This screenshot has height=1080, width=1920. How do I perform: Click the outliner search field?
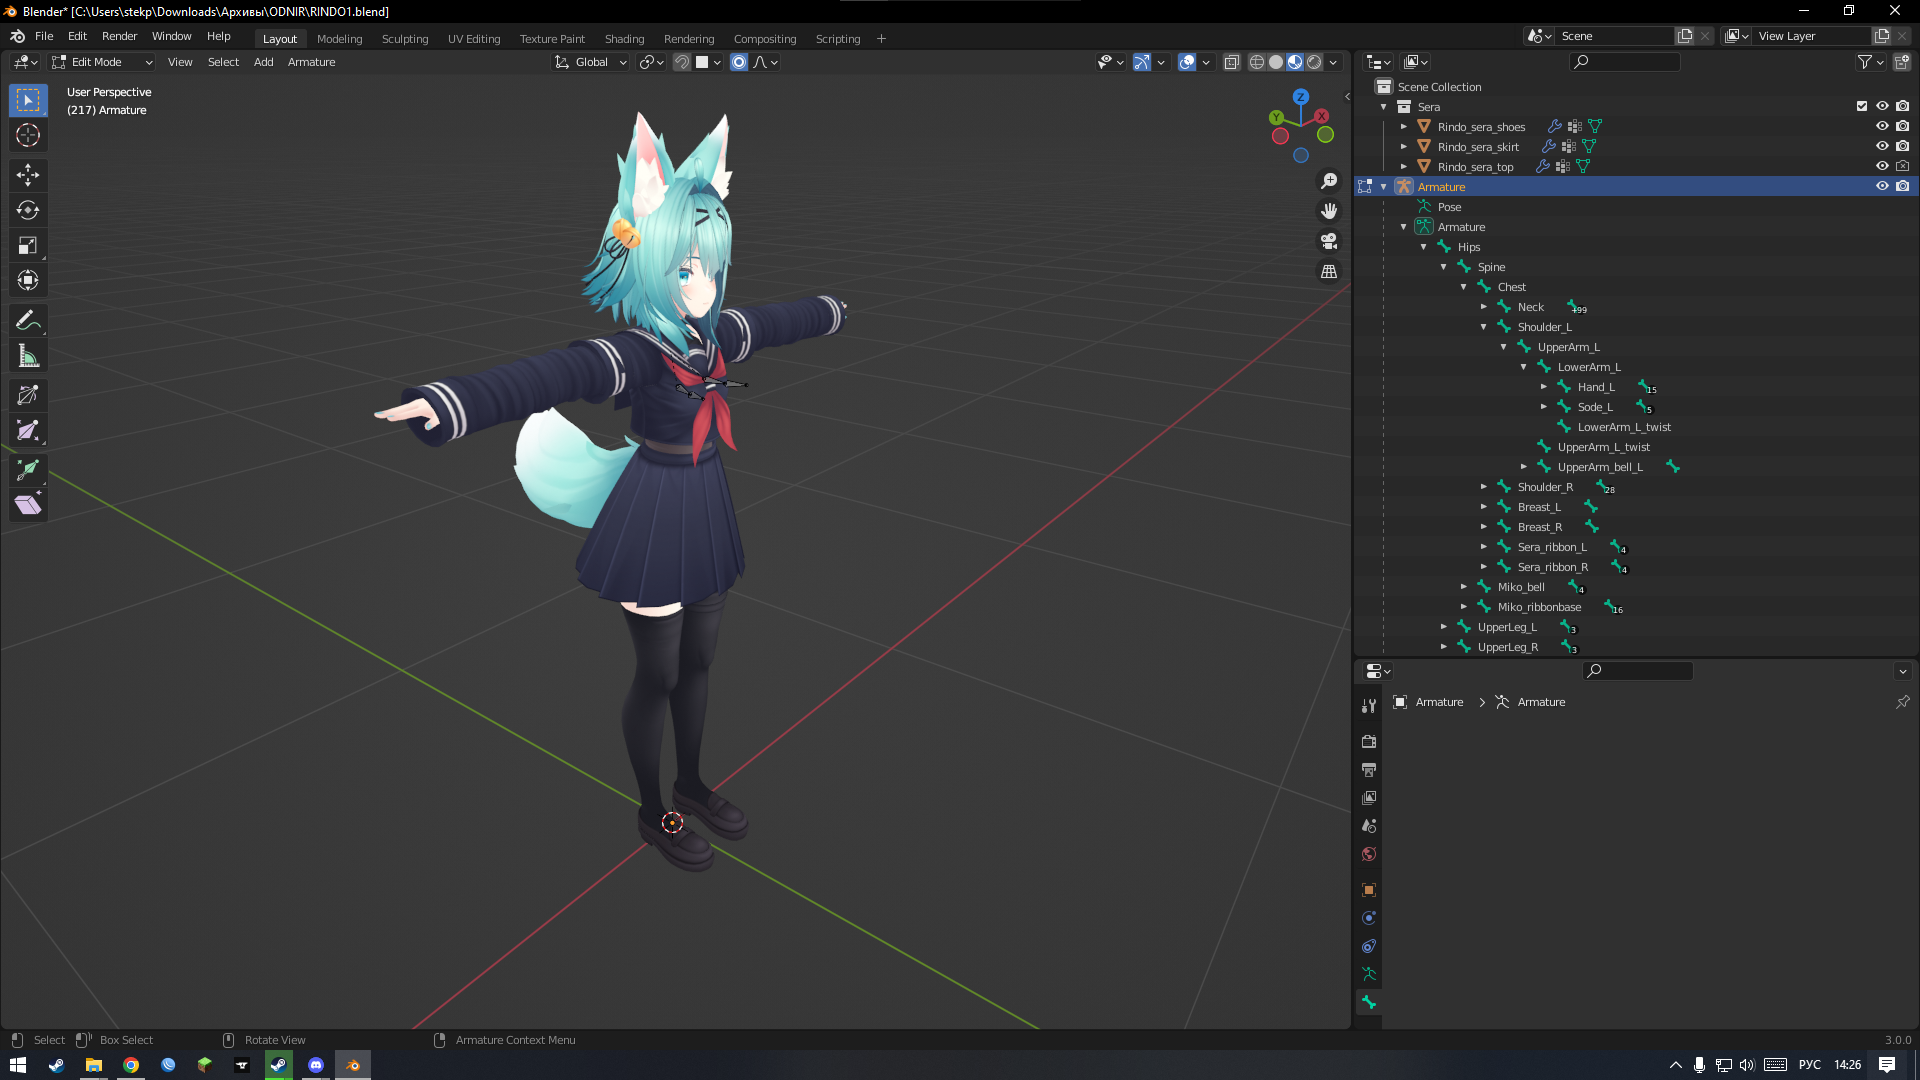1625,62
